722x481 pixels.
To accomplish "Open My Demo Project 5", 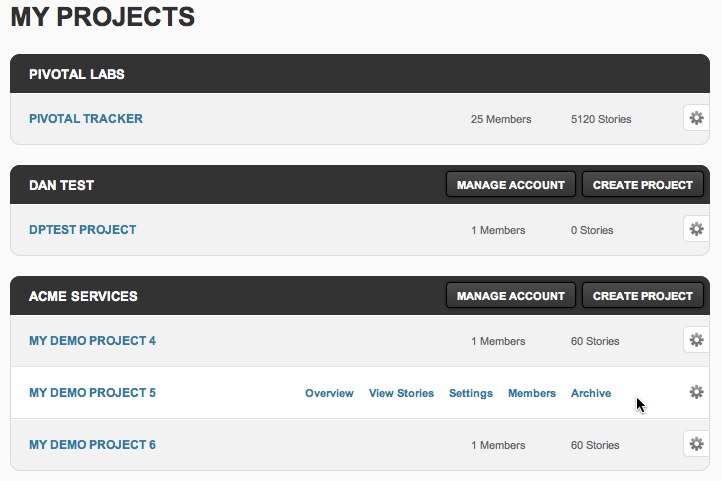I will coord(92,393).
